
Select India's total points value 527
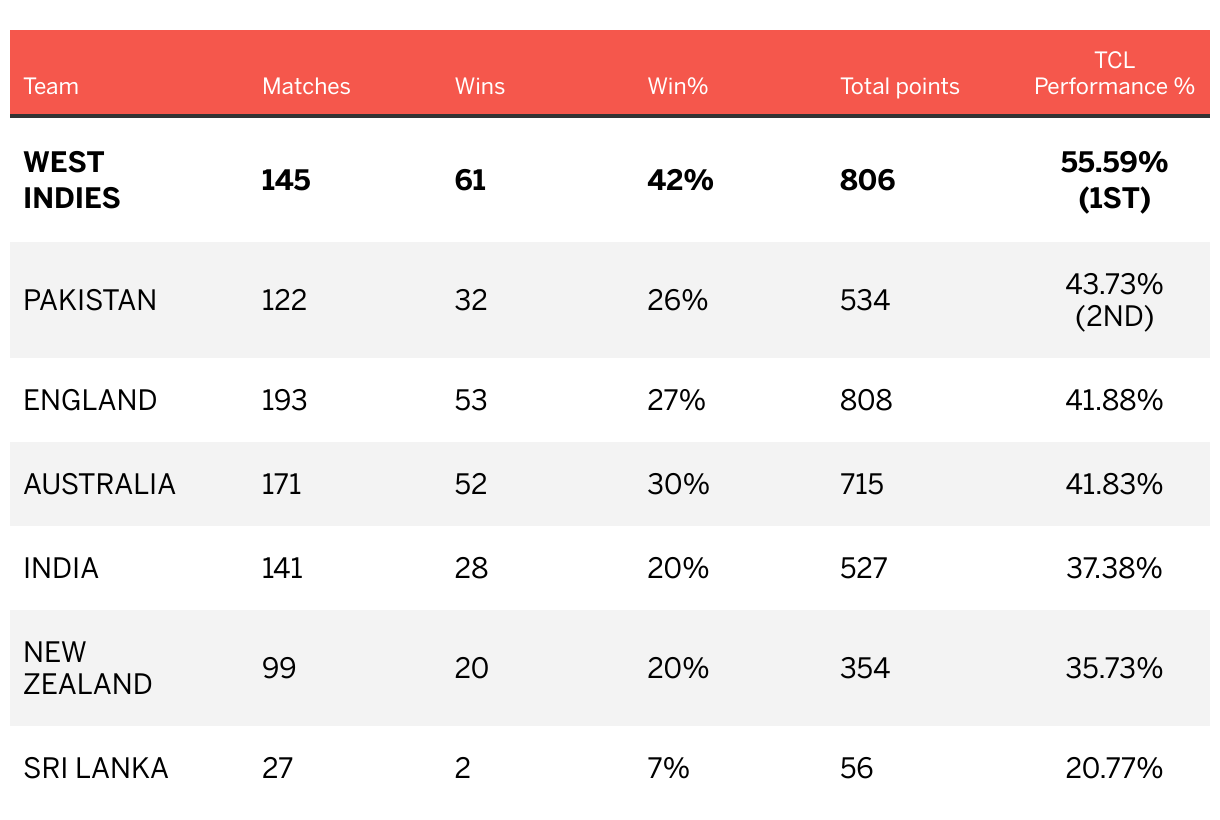click(x=864, y=568)
